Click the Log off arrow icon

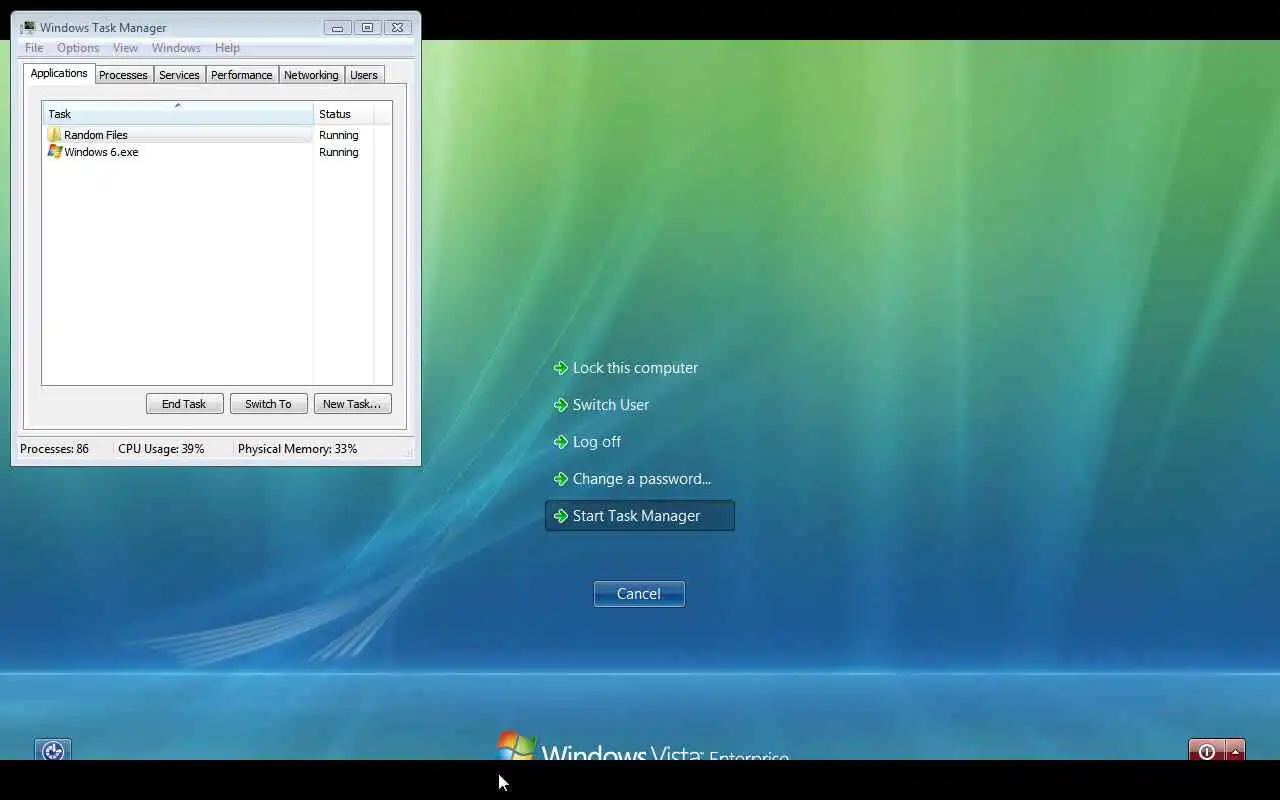(x=561, y=442)
